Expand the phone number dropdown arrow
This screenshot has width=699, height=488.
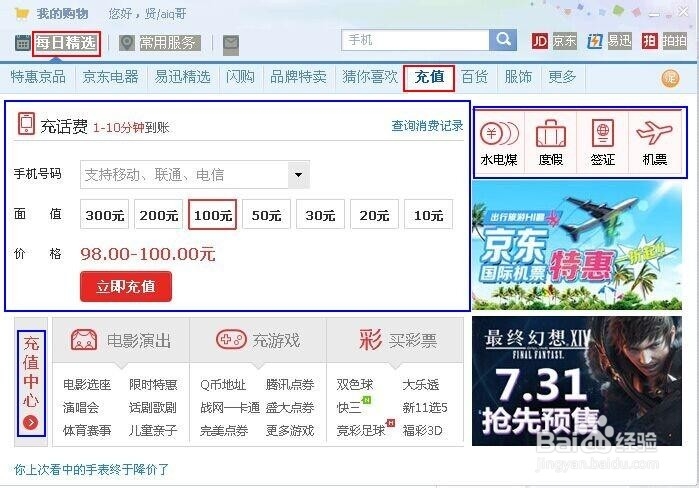coord(299,175)
